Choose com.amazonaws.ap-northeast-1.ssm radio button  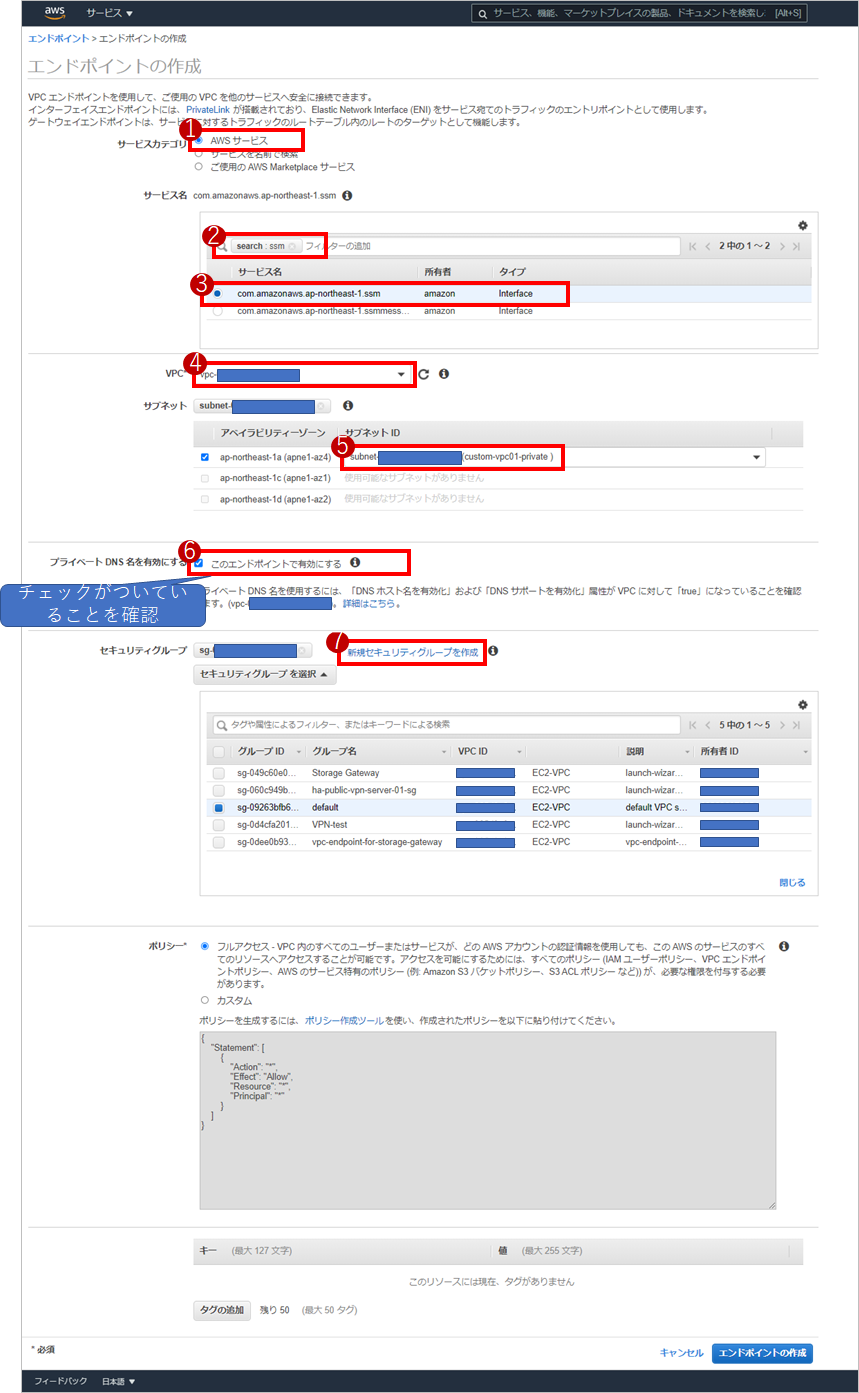point(217,294)
